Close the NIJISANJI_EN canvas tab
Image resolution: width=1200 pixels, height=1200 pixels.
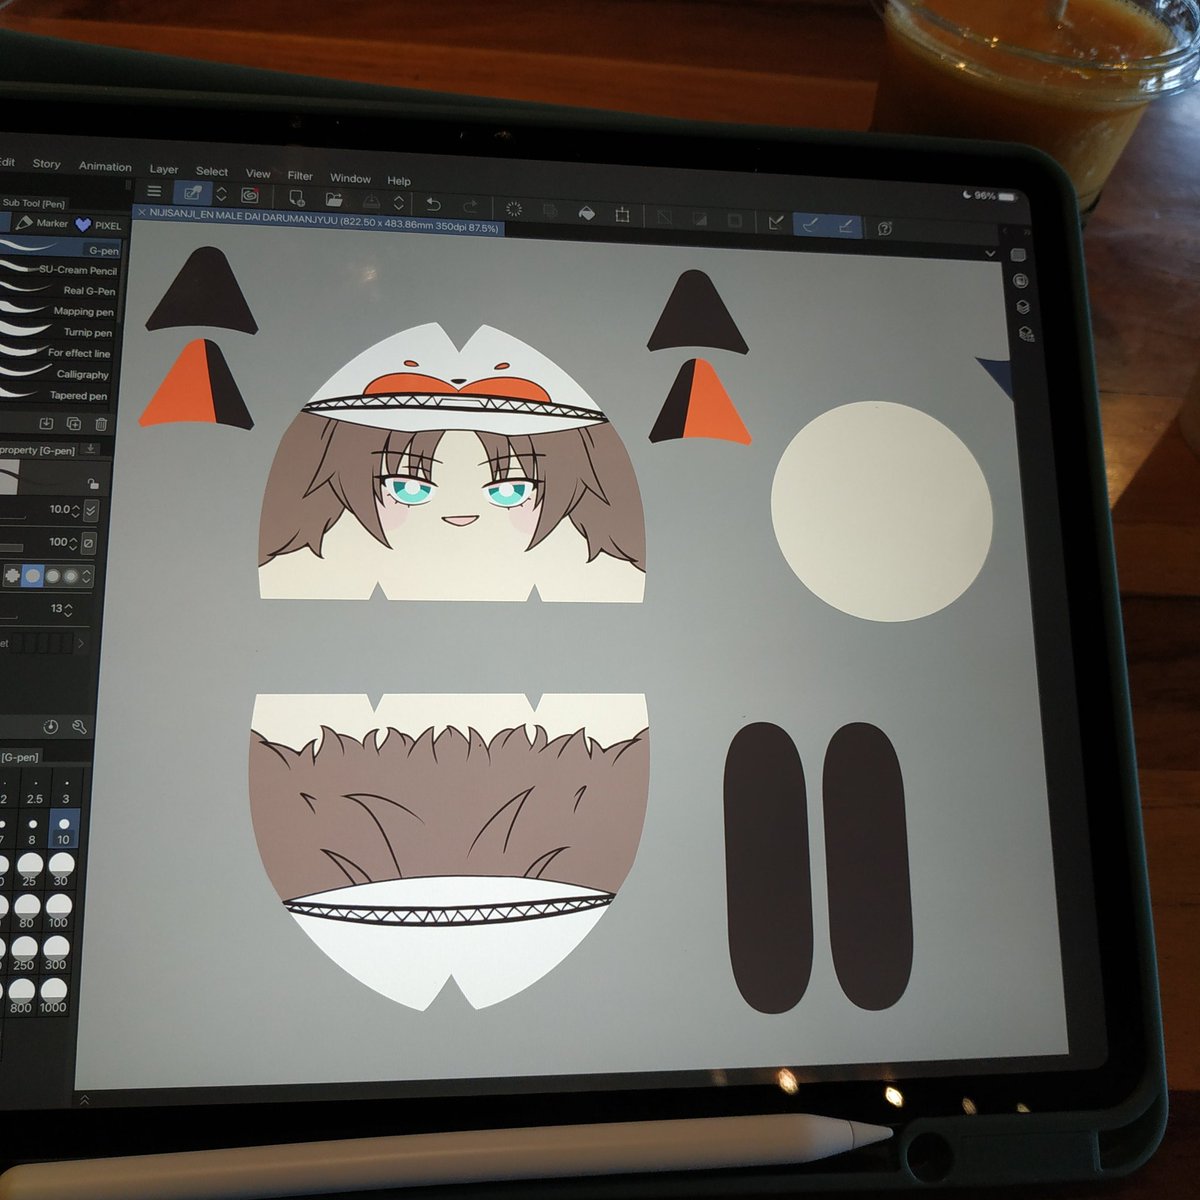[x=141, y=212]
